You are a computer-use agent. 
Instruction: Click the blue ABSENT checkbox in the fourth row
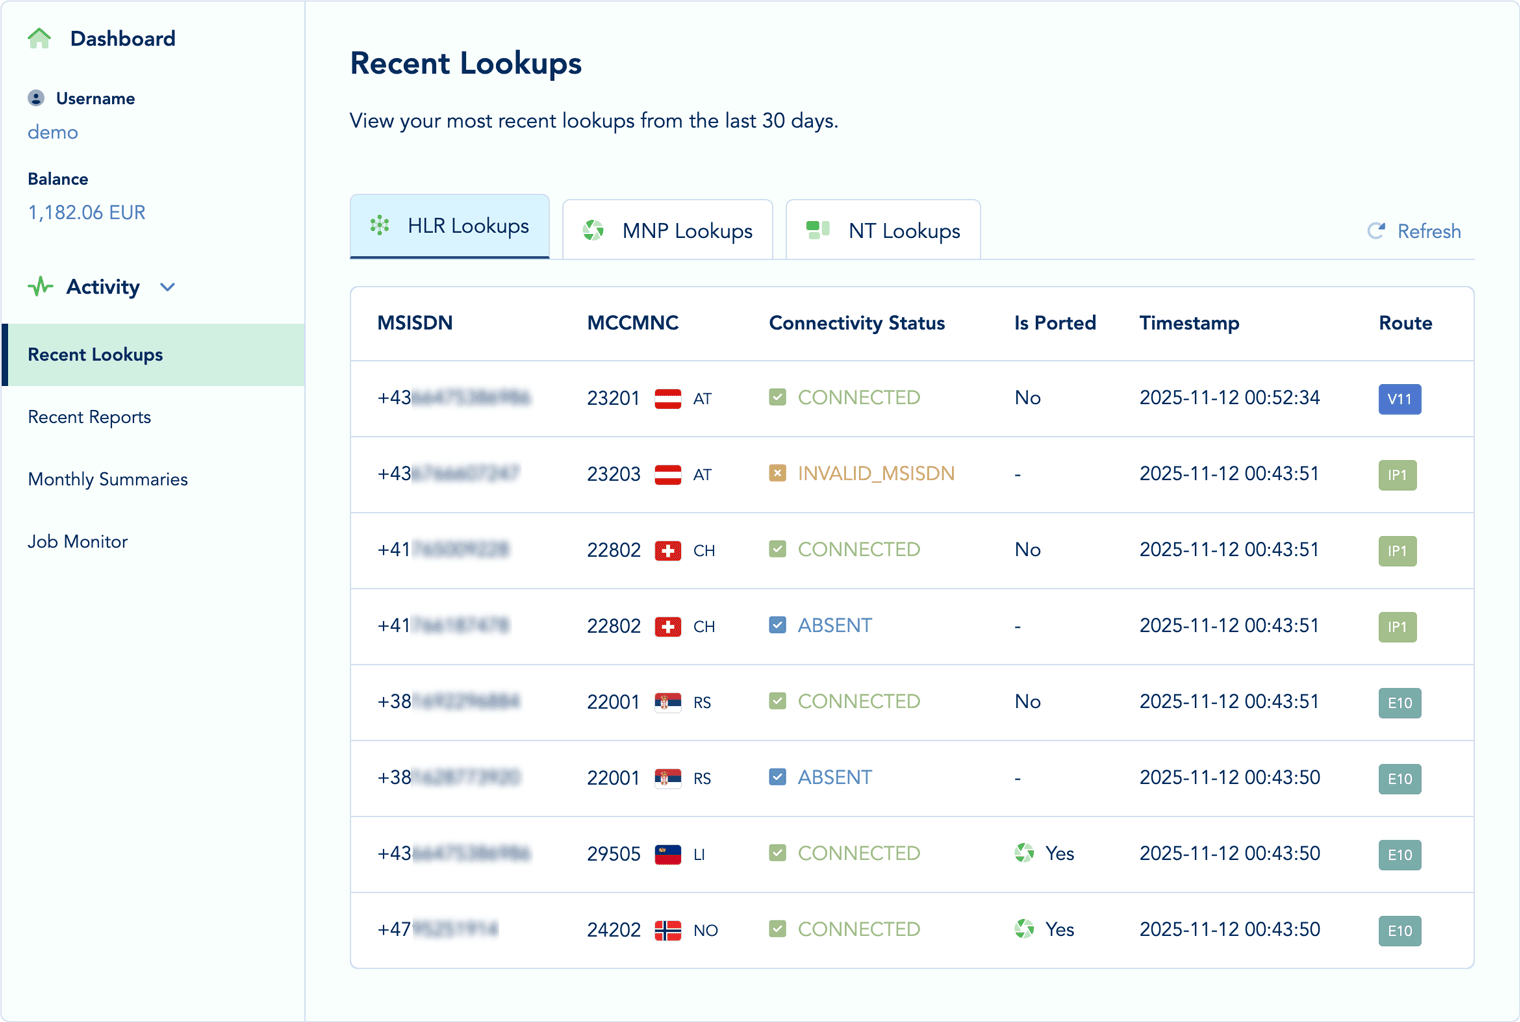coord(777,625)
